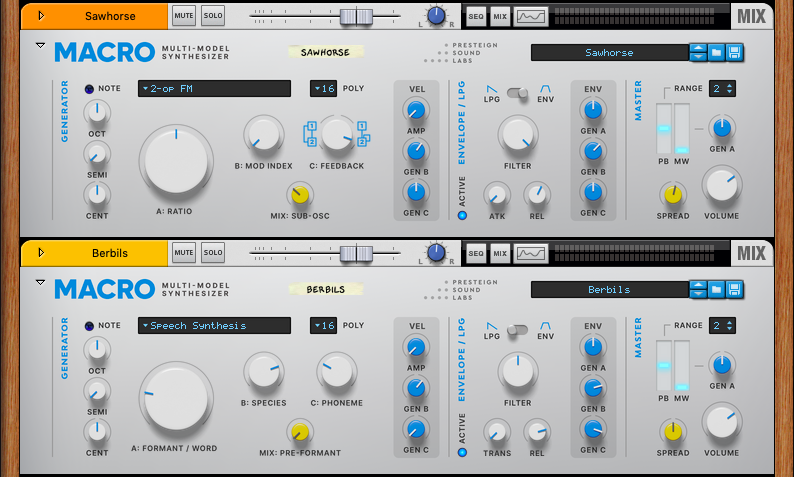Viewport: 794px width, 477px height.
Task: Click the yellow MIX: SUB-OSC knob
Action: point(300,195)
